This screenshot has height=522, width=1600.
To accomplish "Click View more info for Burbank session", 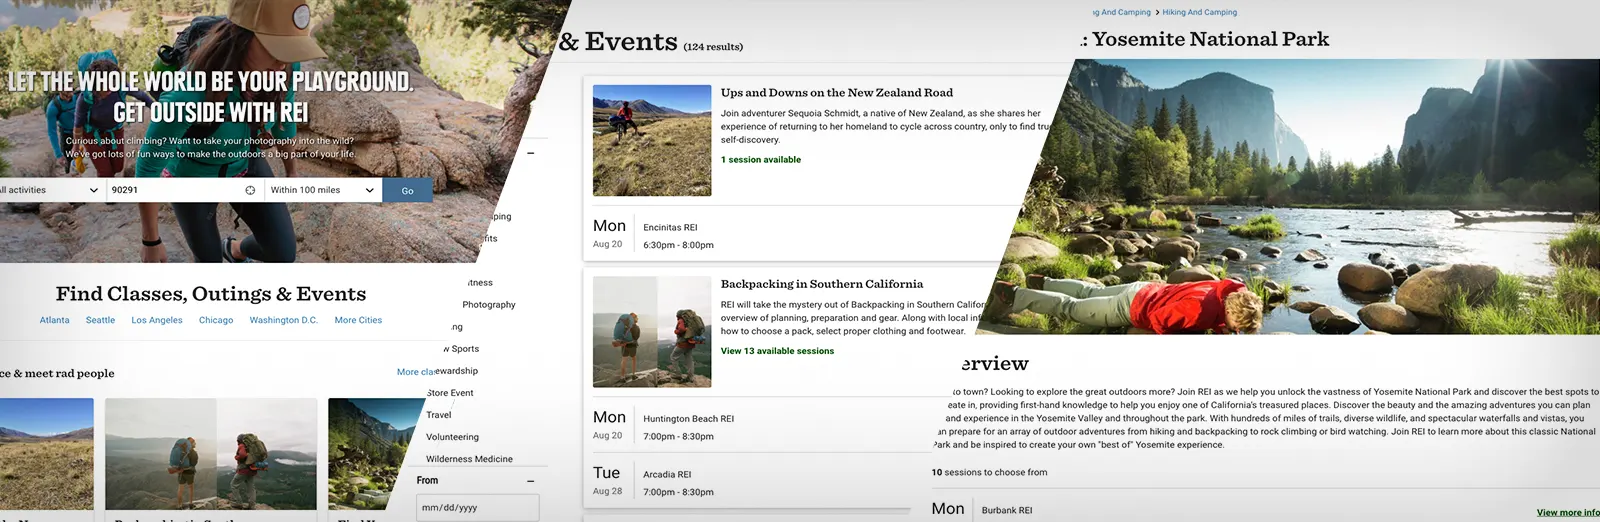I will (1567, 513).
